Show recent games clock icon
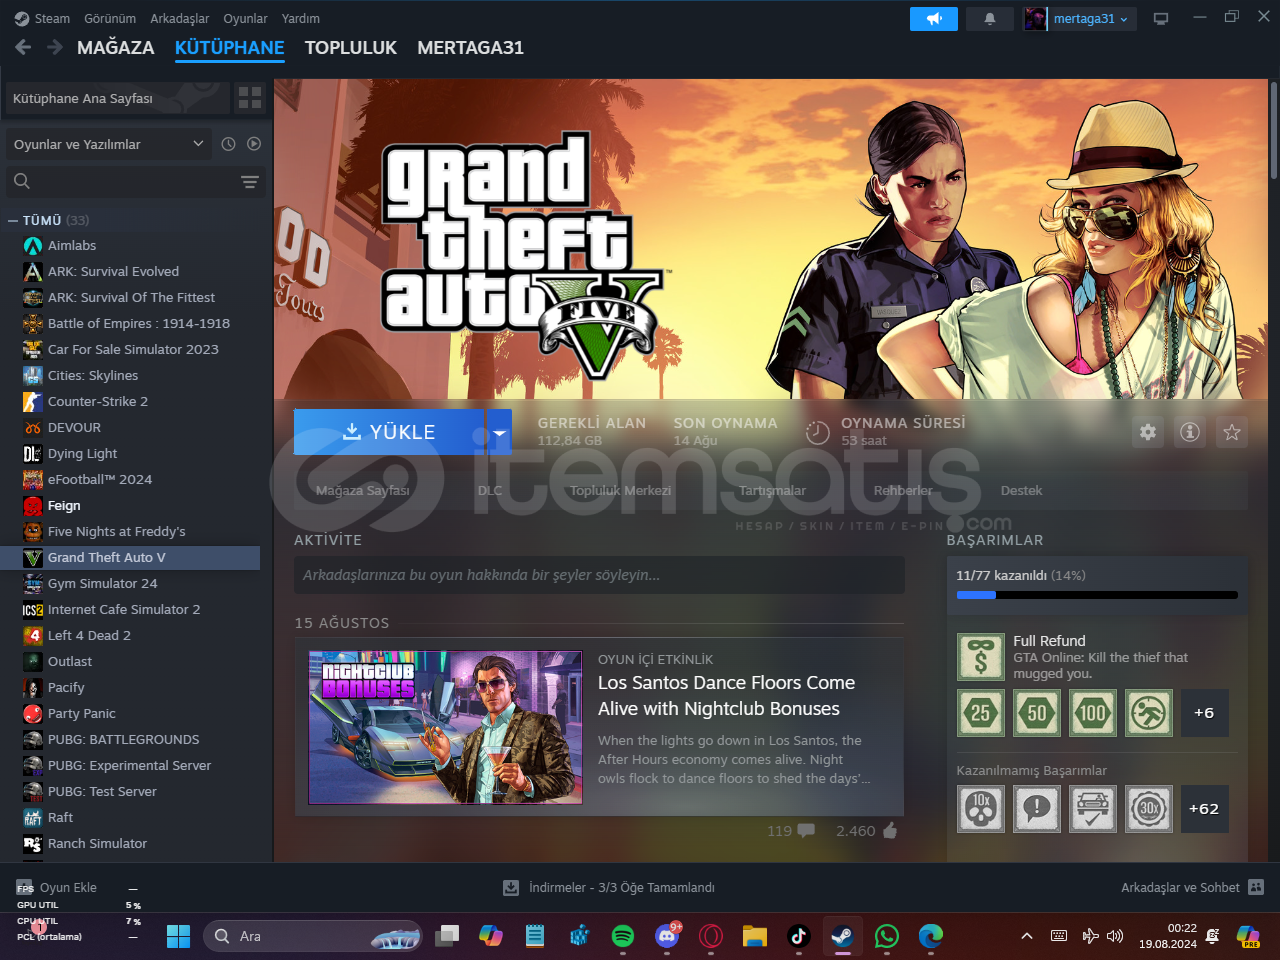The image size is (1280, 960). click(x=228, y=144)
